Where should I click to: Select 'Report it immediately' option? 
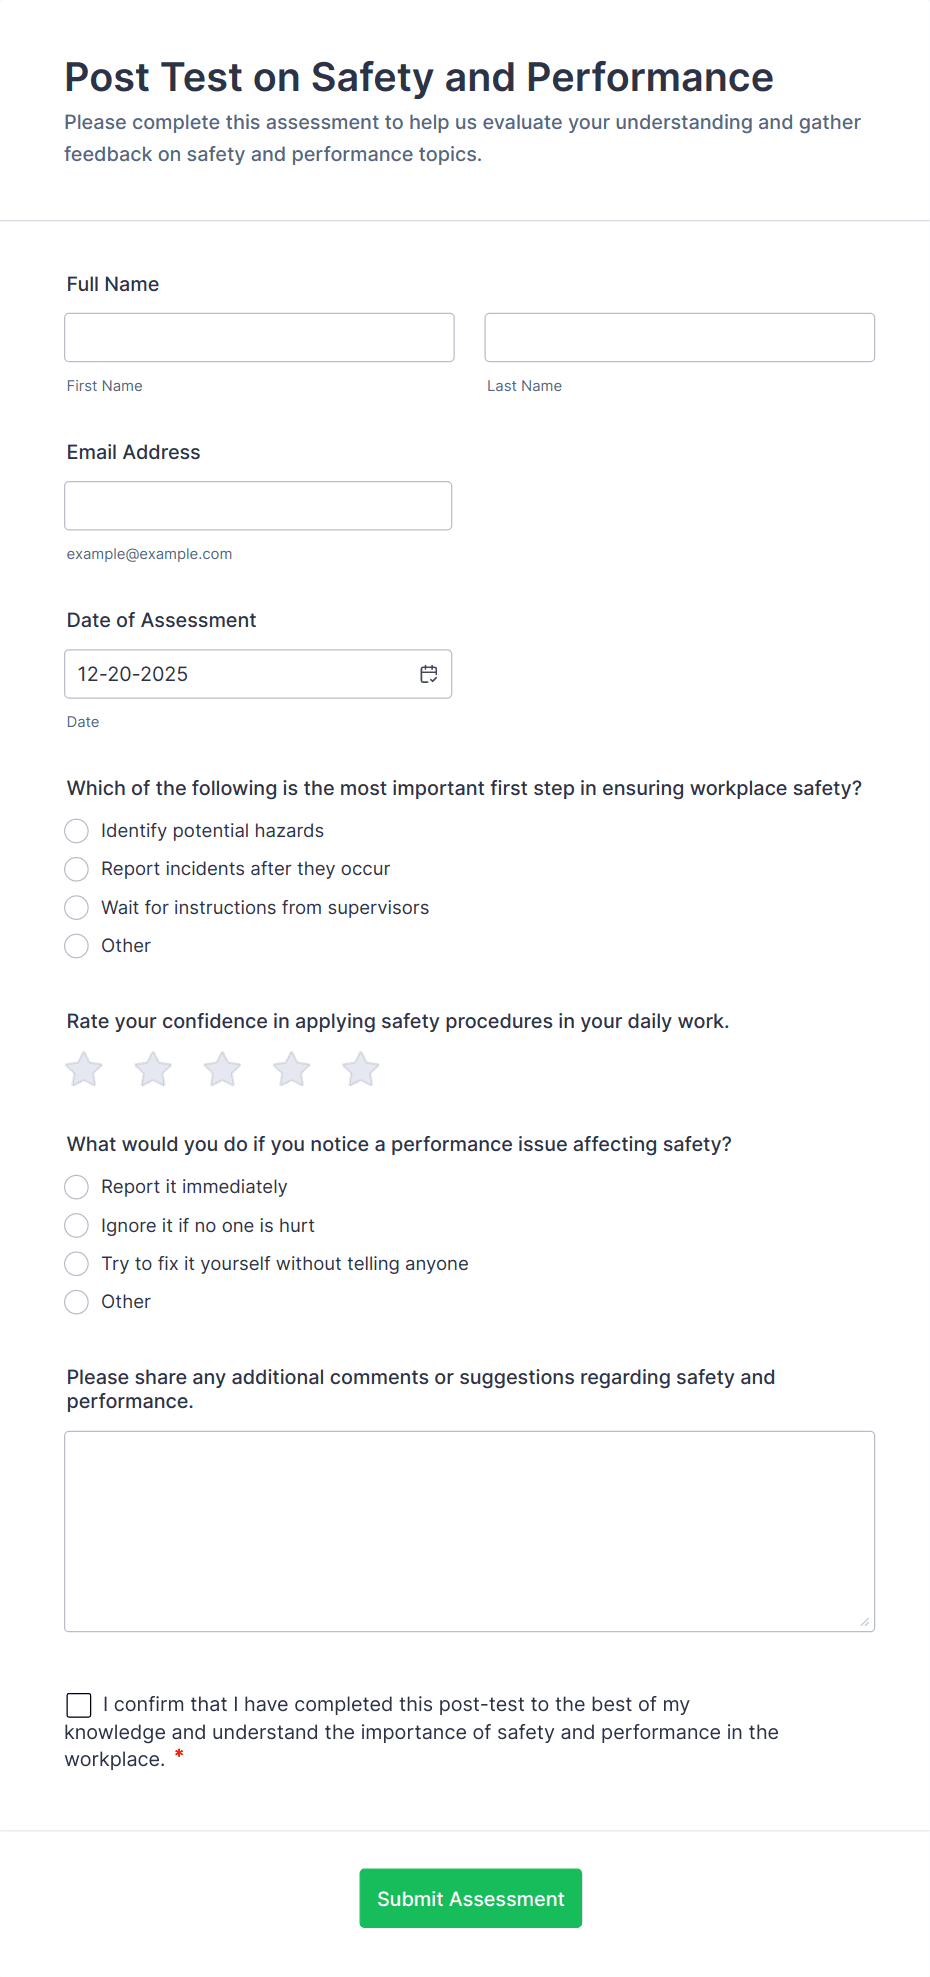76,1187
